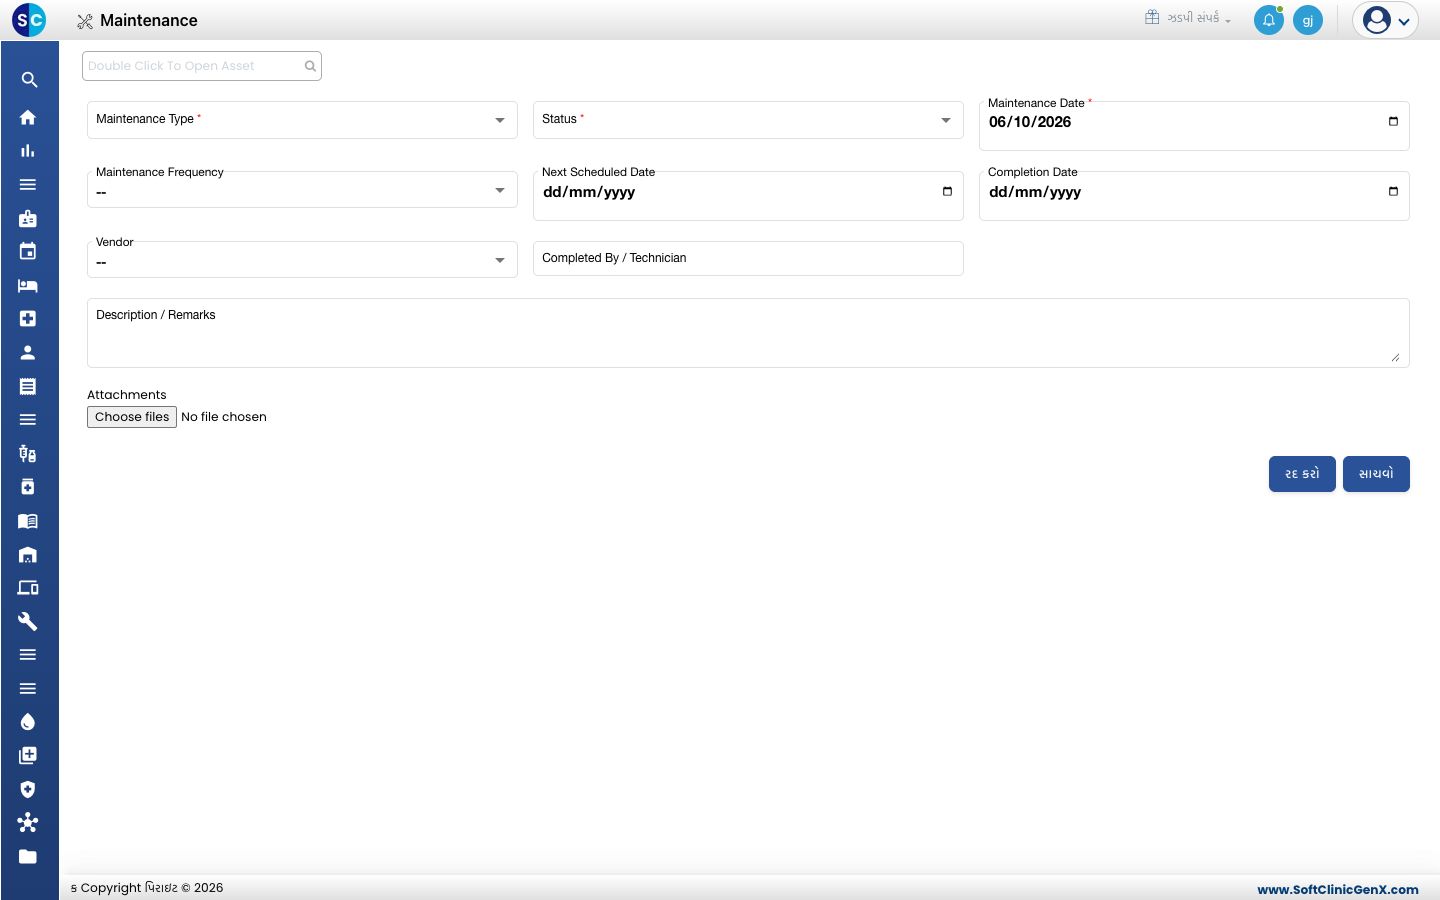Click the search magnifier in the sidebar
This screenshot has height=900, width=1440.
click(28, 80)
